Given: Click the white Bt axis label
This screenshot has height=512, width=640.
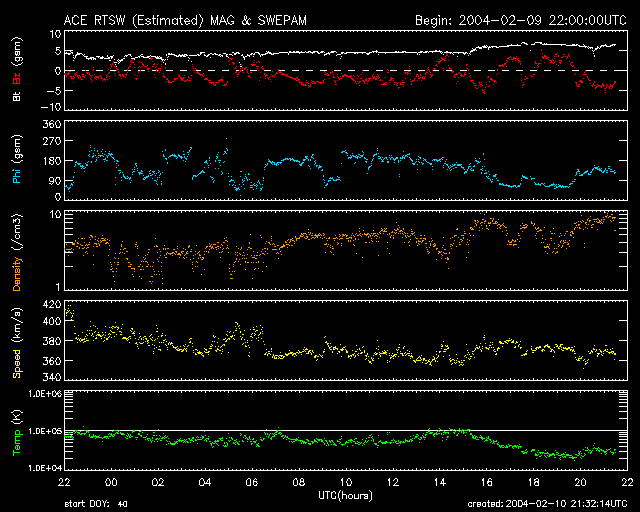Looking at the screenshot, I should [x=17, y=98].
